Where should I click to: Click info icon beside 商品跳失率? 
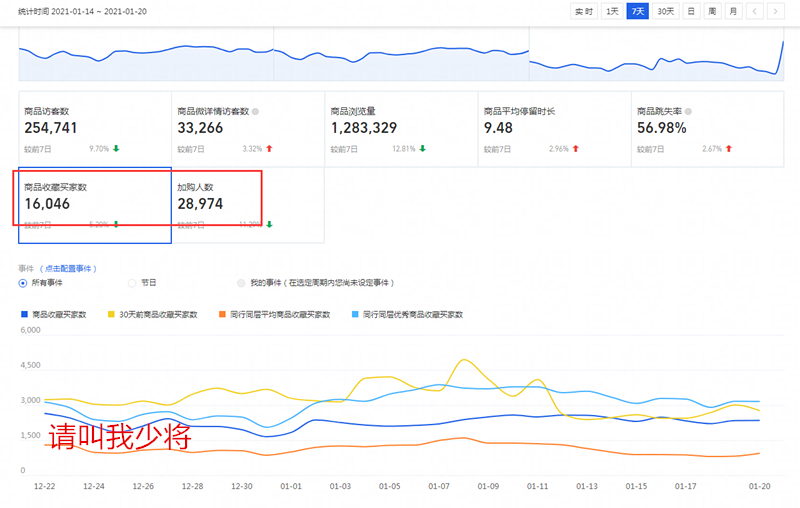click(688, 111)
